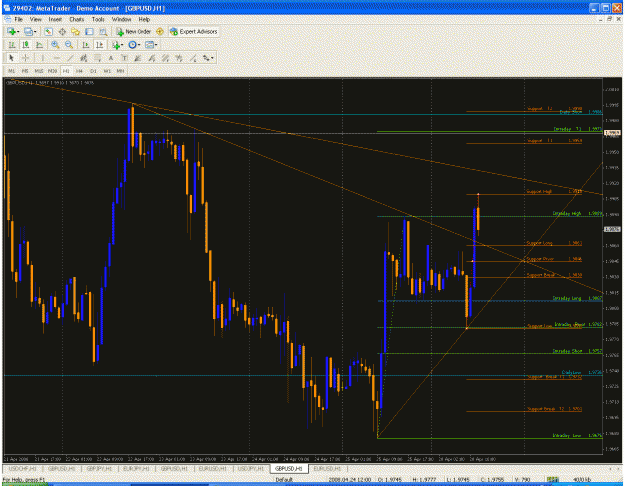The image size is (625, 486).
Task: Show the Market Watch window
Action: (x=48, y=31)
